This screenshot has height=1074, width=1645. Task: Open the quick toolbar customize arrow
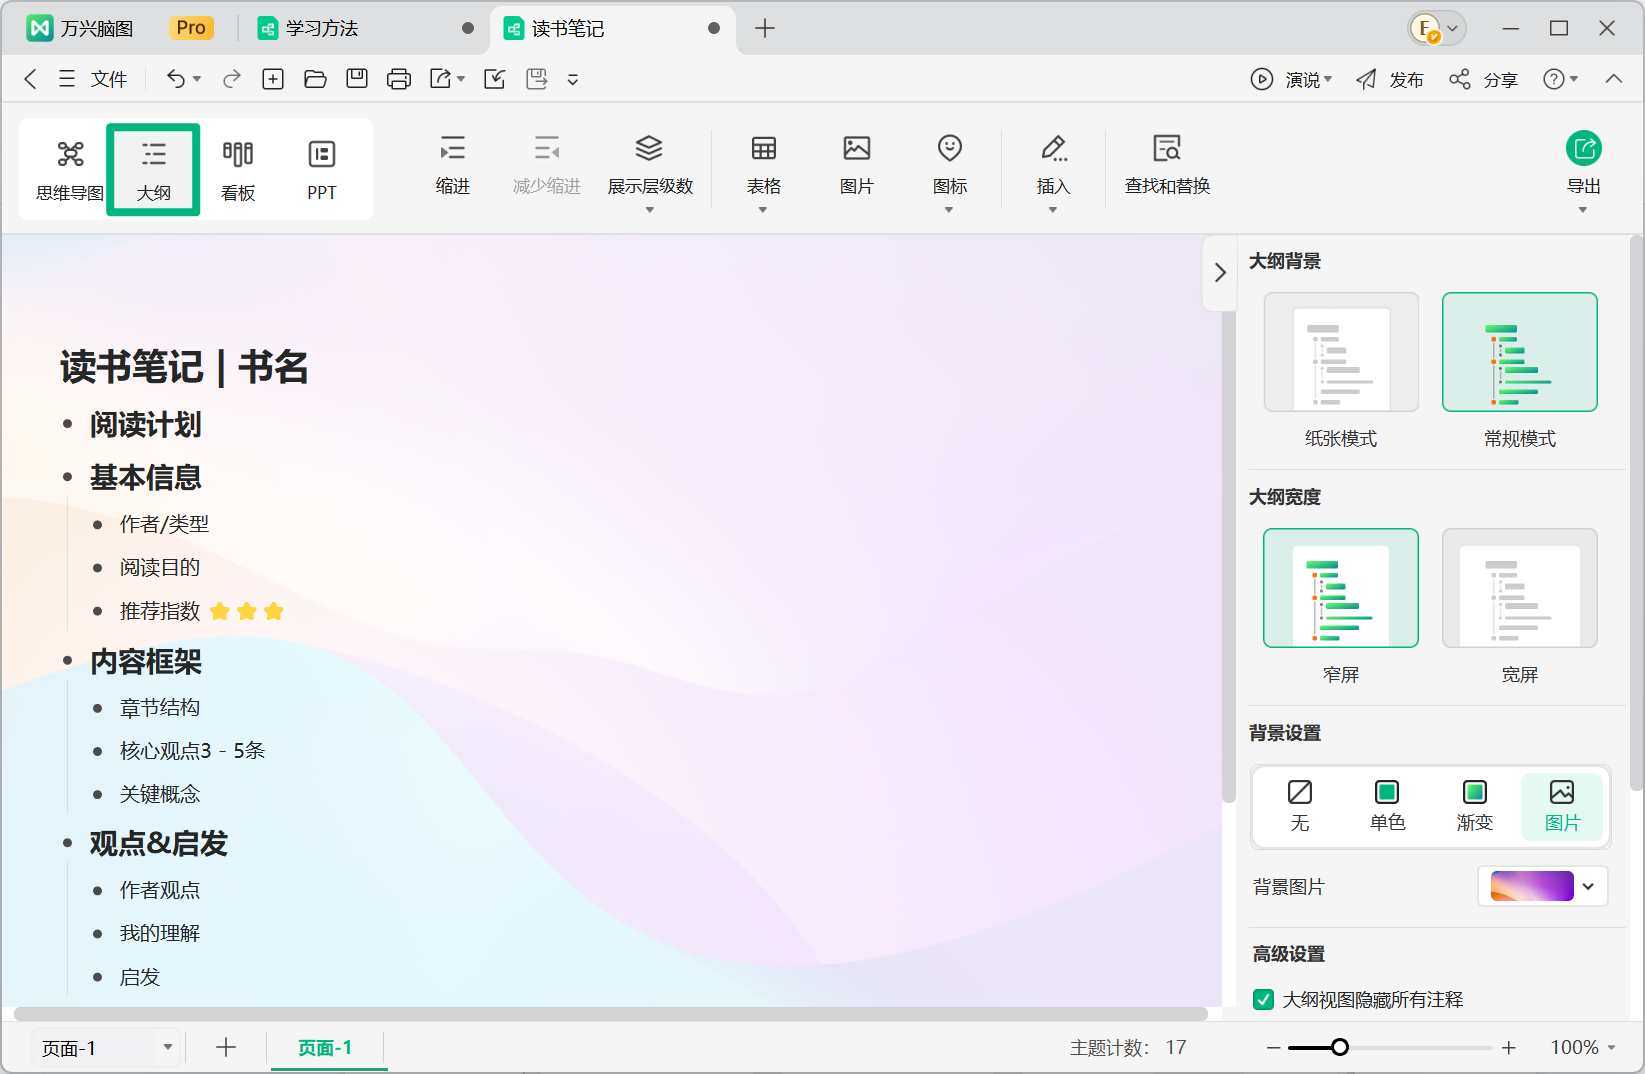click(573, 79)
